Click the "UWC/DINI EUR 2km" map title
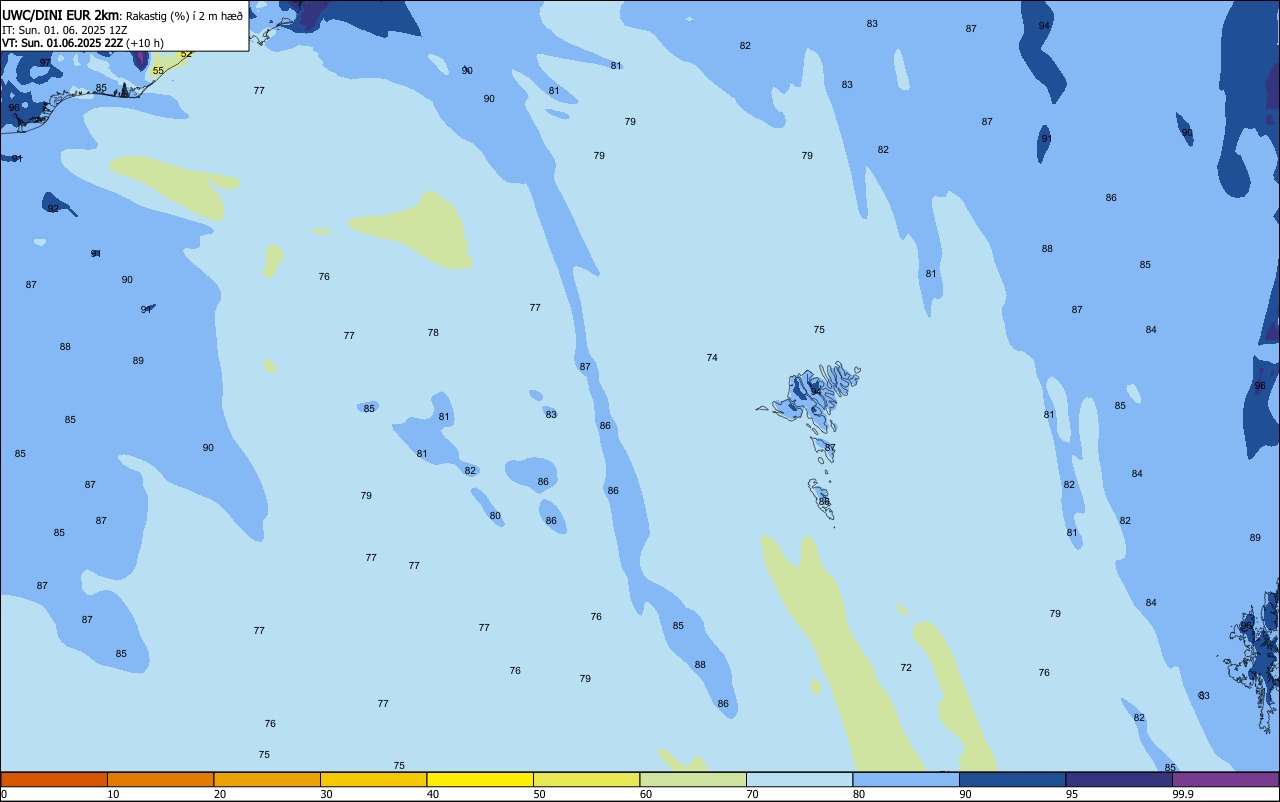This screenshot has width=1280, height=802. [x=61, y=15]
